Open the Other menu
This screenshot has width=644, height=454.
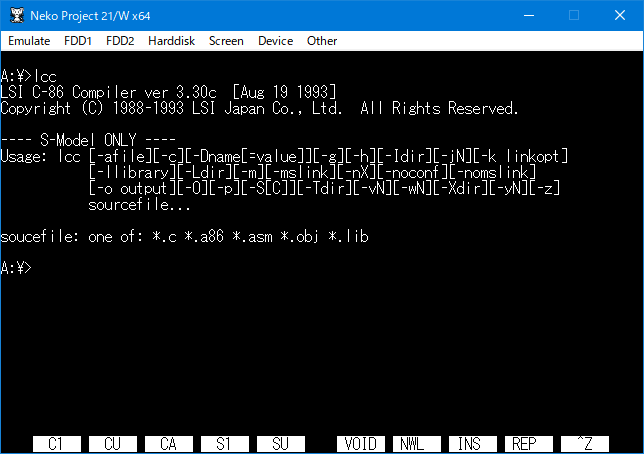point(322,41)
